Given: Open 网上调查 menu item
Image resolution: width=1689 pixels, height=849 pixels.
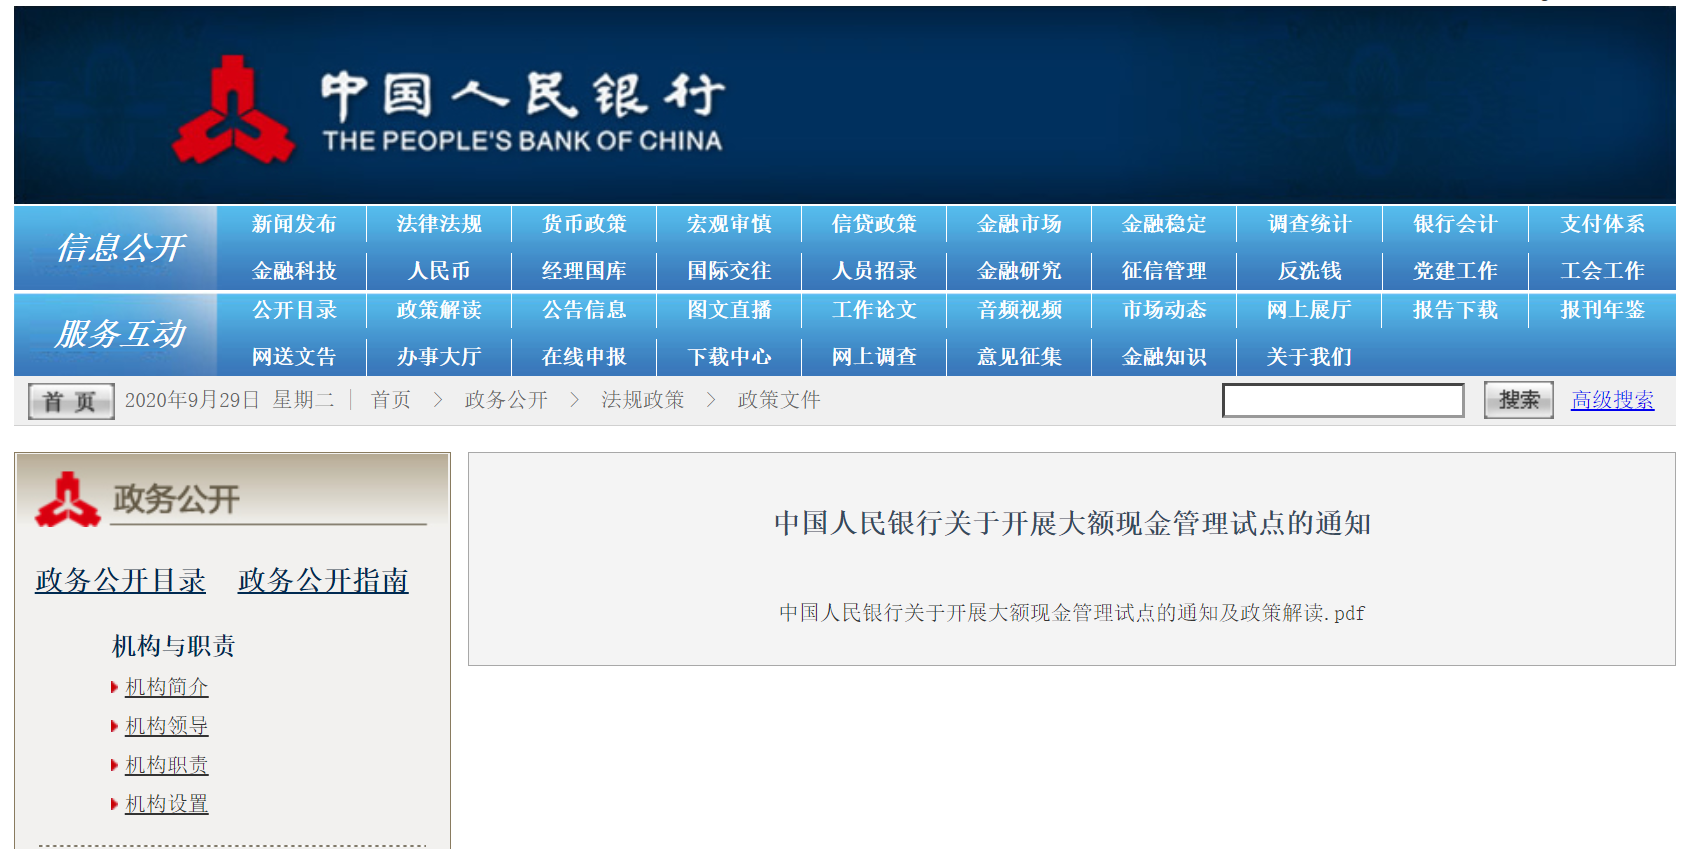Looking at the screenshot, I should coord(874,357).
